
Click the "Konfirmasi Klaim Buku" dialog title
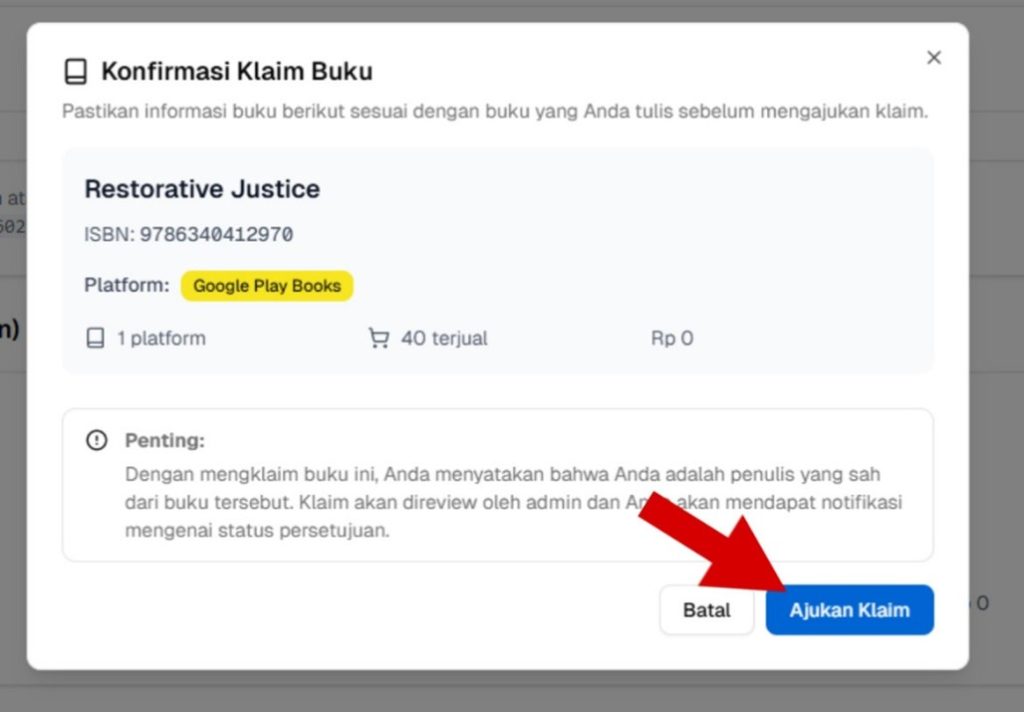237,72
